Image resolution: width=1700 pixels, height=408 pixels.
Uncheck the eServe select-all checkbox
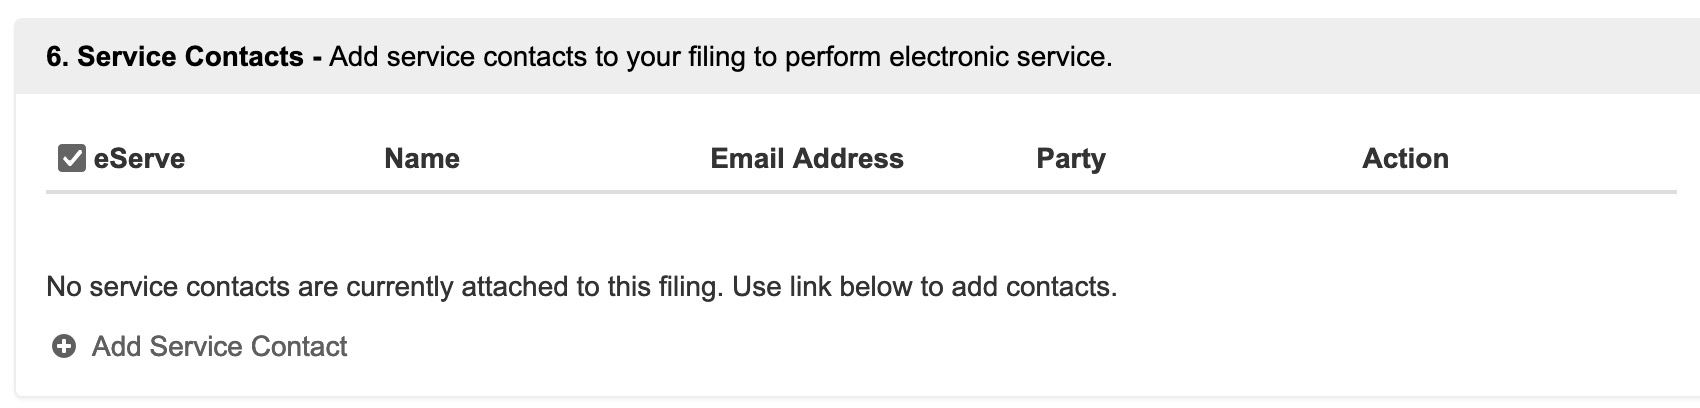[71, 158]
